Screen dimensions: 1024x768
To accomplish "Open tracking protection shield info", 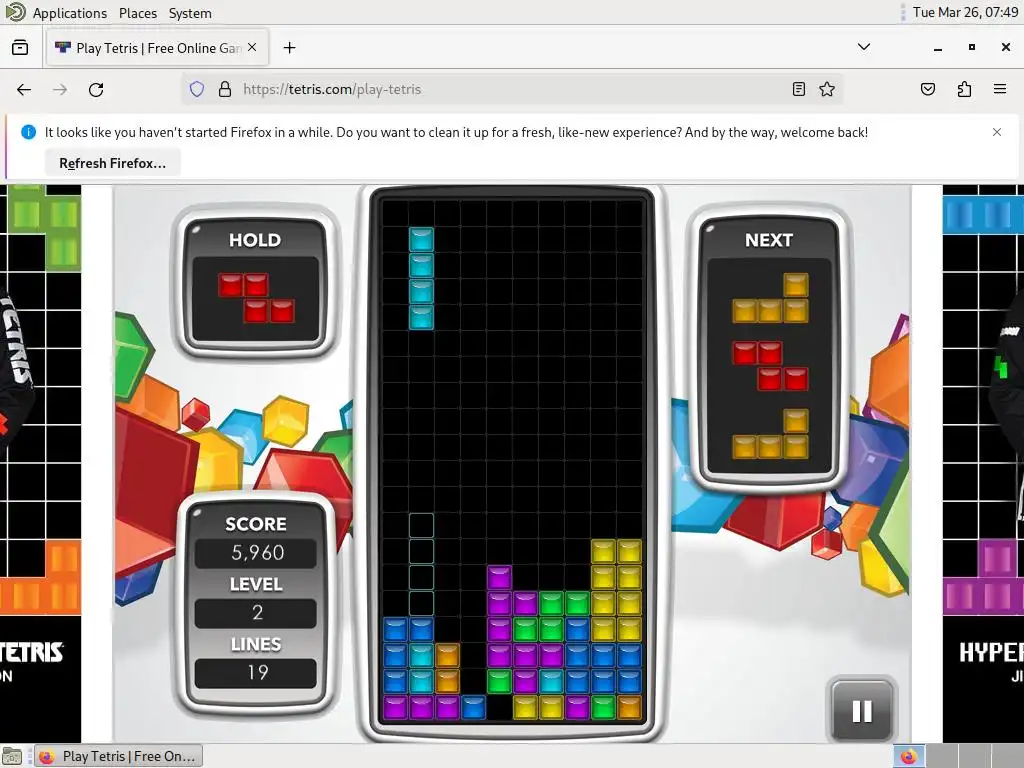I will coord(197,89).
